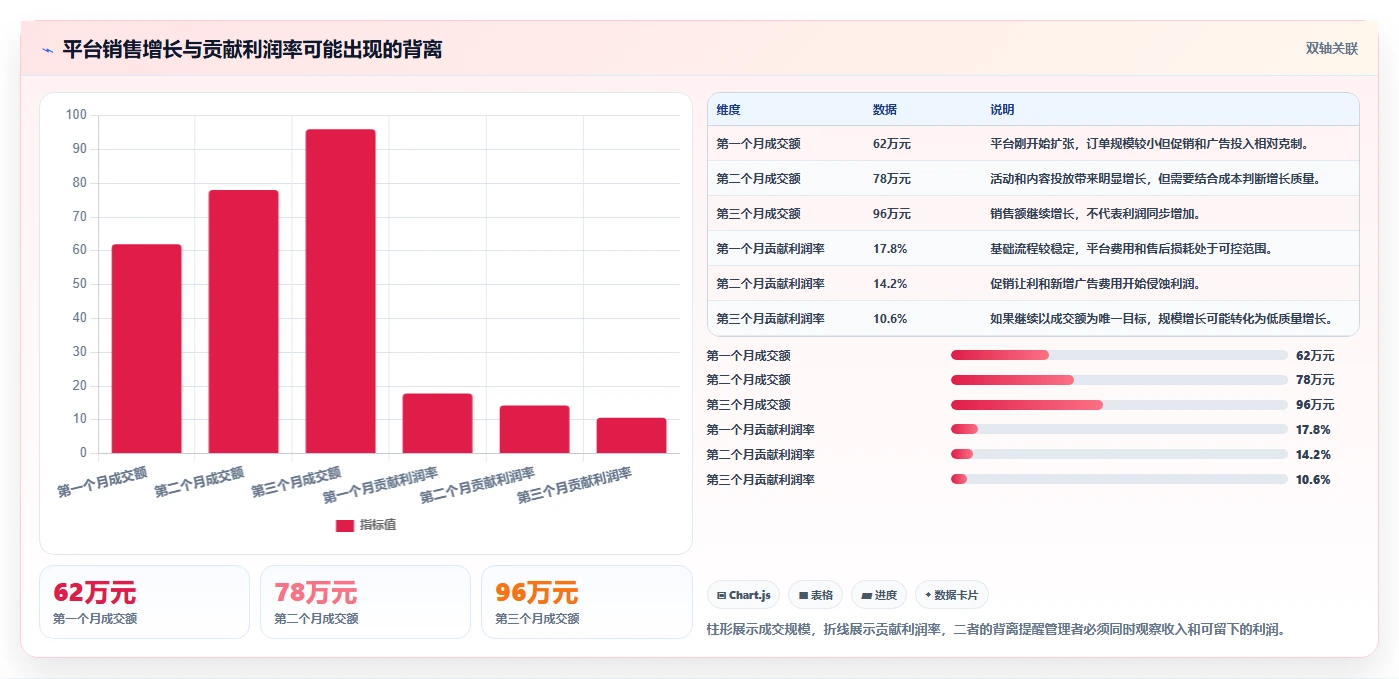Click the 进度 chip

point(879,595)
